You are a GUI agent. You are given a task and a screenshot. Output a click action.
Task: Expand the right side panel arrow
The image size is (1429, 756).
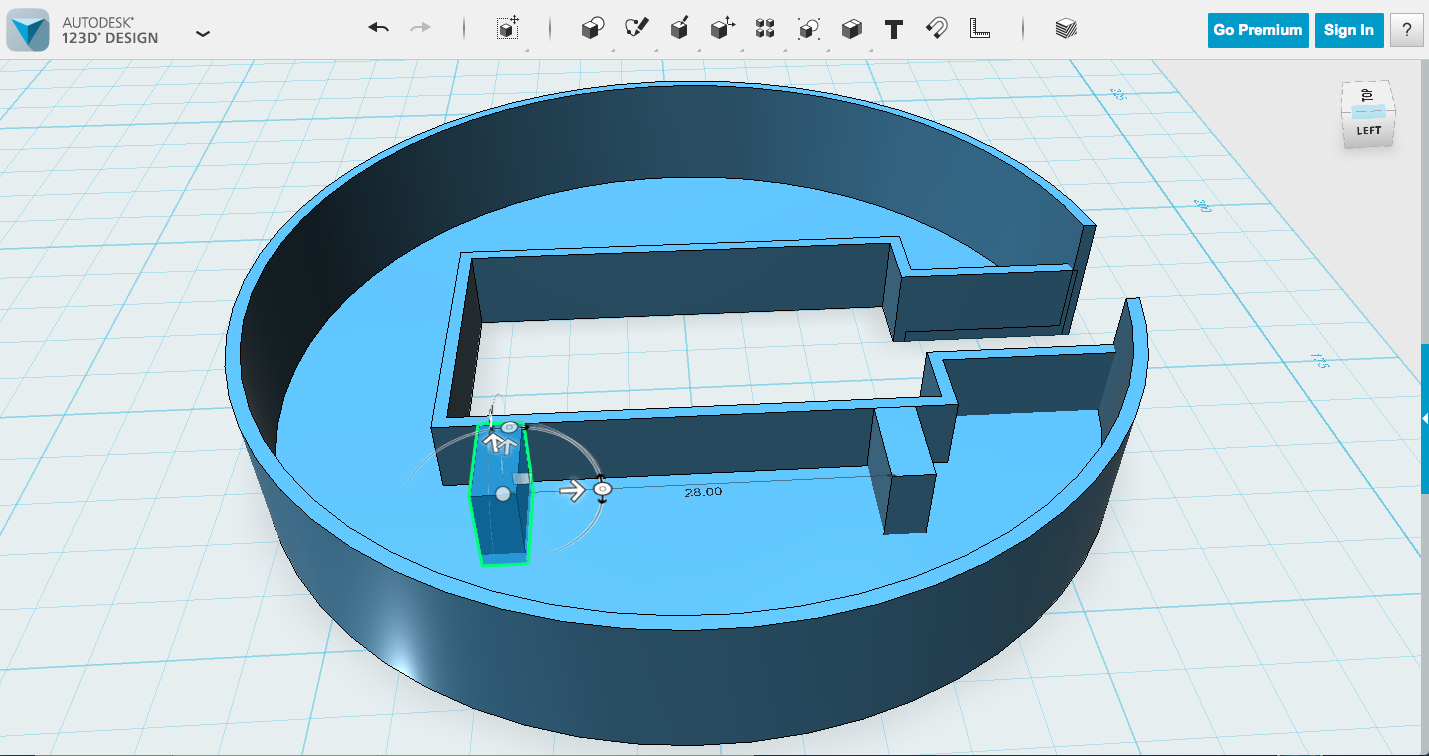(1424, 420)
